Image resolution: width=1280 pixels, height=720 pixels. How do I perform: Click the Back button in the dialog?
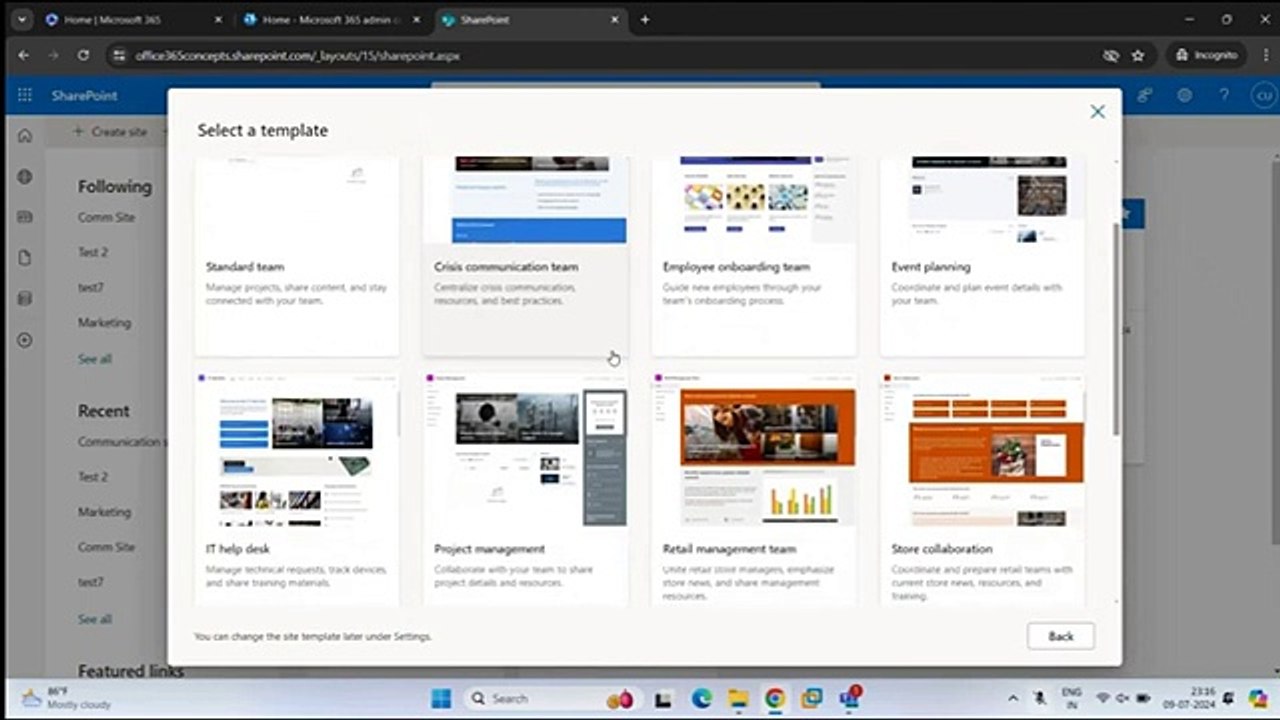(x=1060, y=636)
